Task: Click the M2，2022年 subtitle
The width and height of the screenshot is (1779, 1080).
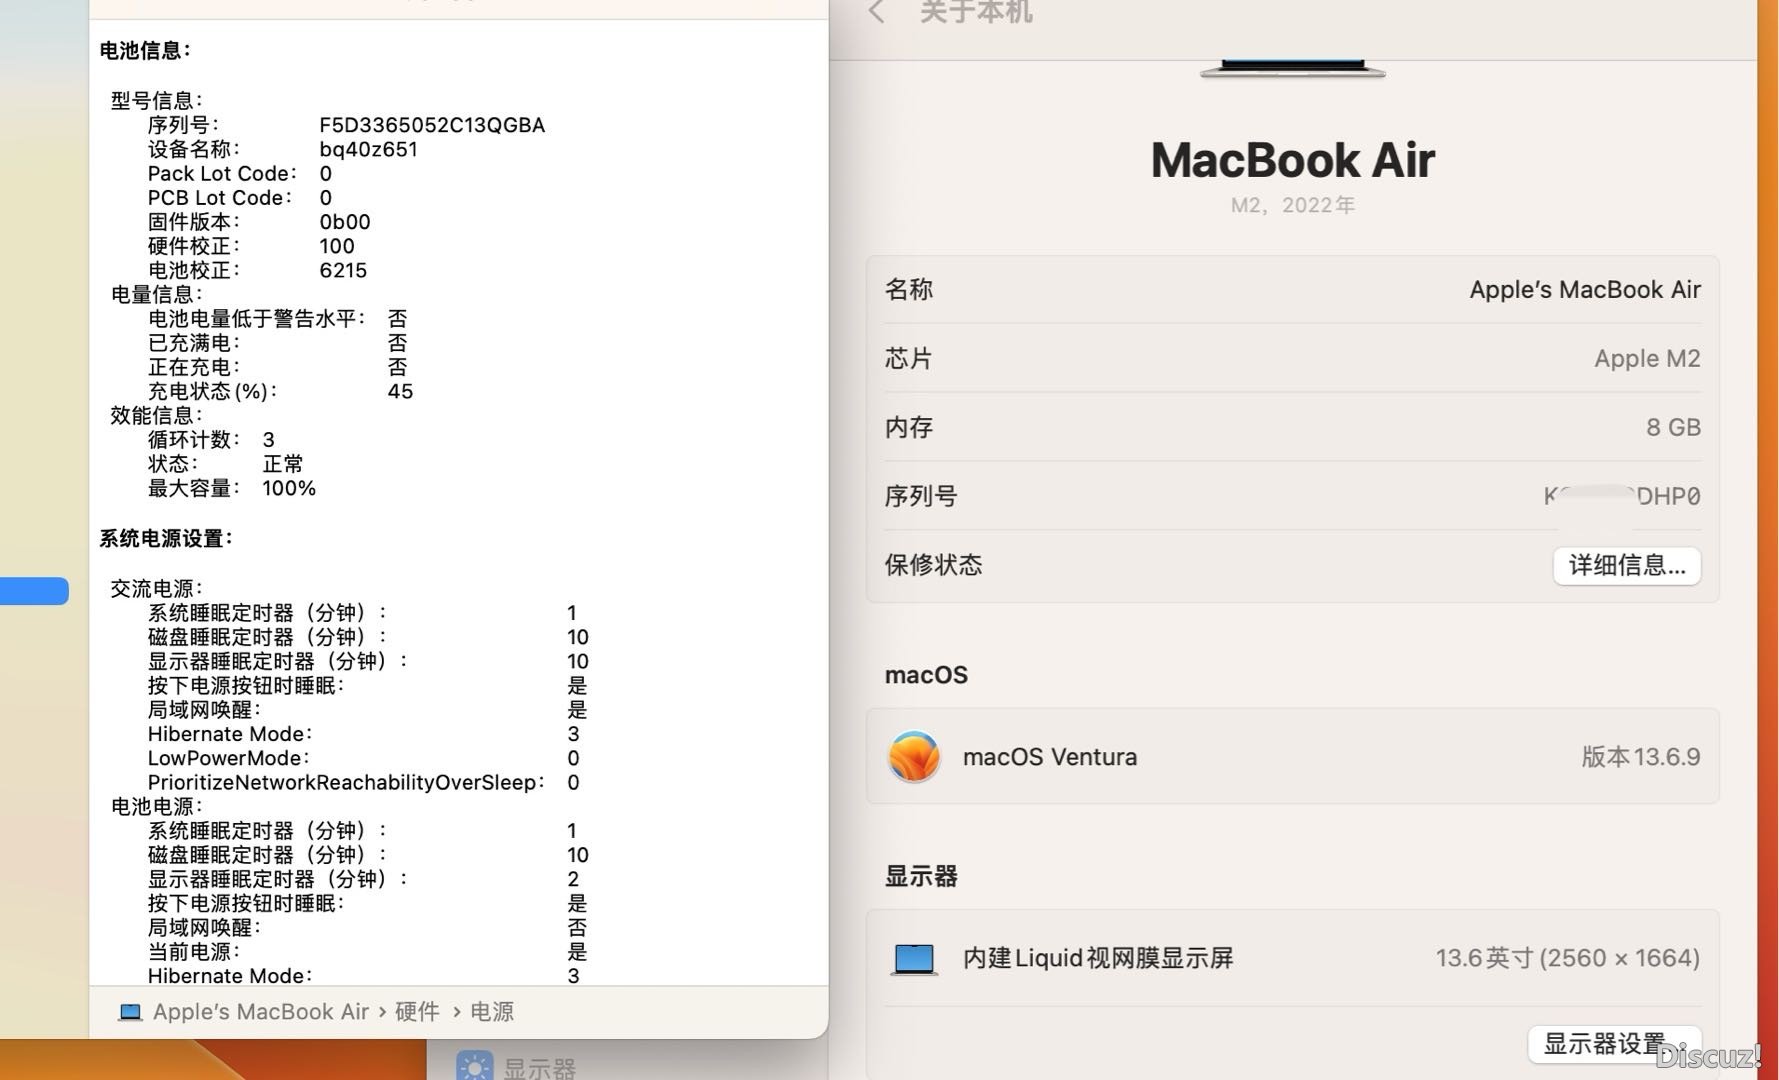Action: click(x=1293, y=205)
